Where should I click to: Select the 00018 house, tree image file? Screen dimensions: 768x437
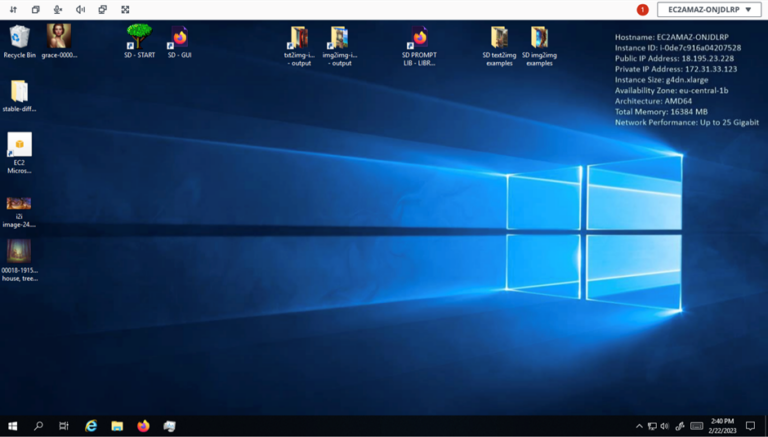point(19,251)
